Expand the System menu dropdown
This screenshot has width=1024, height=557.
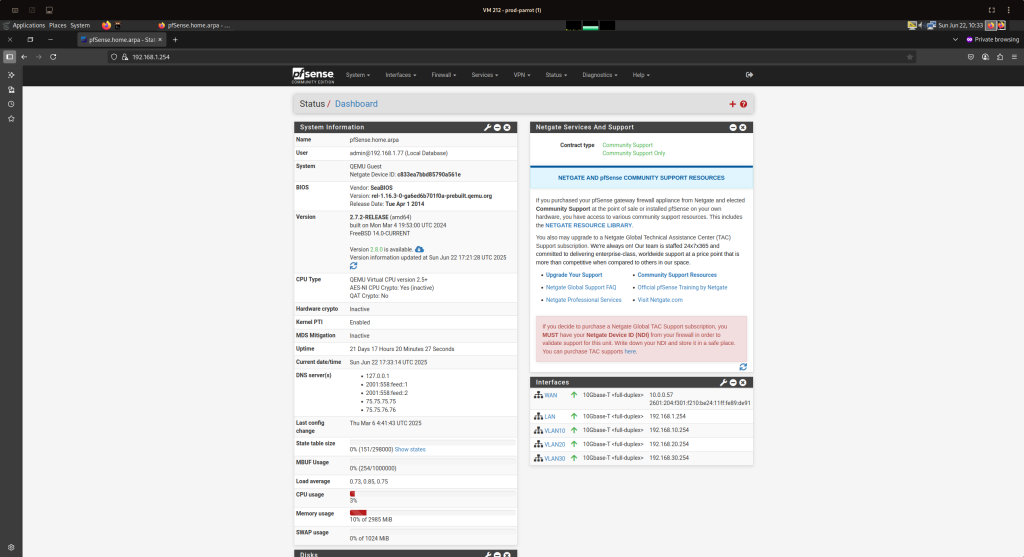(x=357, y=75)
